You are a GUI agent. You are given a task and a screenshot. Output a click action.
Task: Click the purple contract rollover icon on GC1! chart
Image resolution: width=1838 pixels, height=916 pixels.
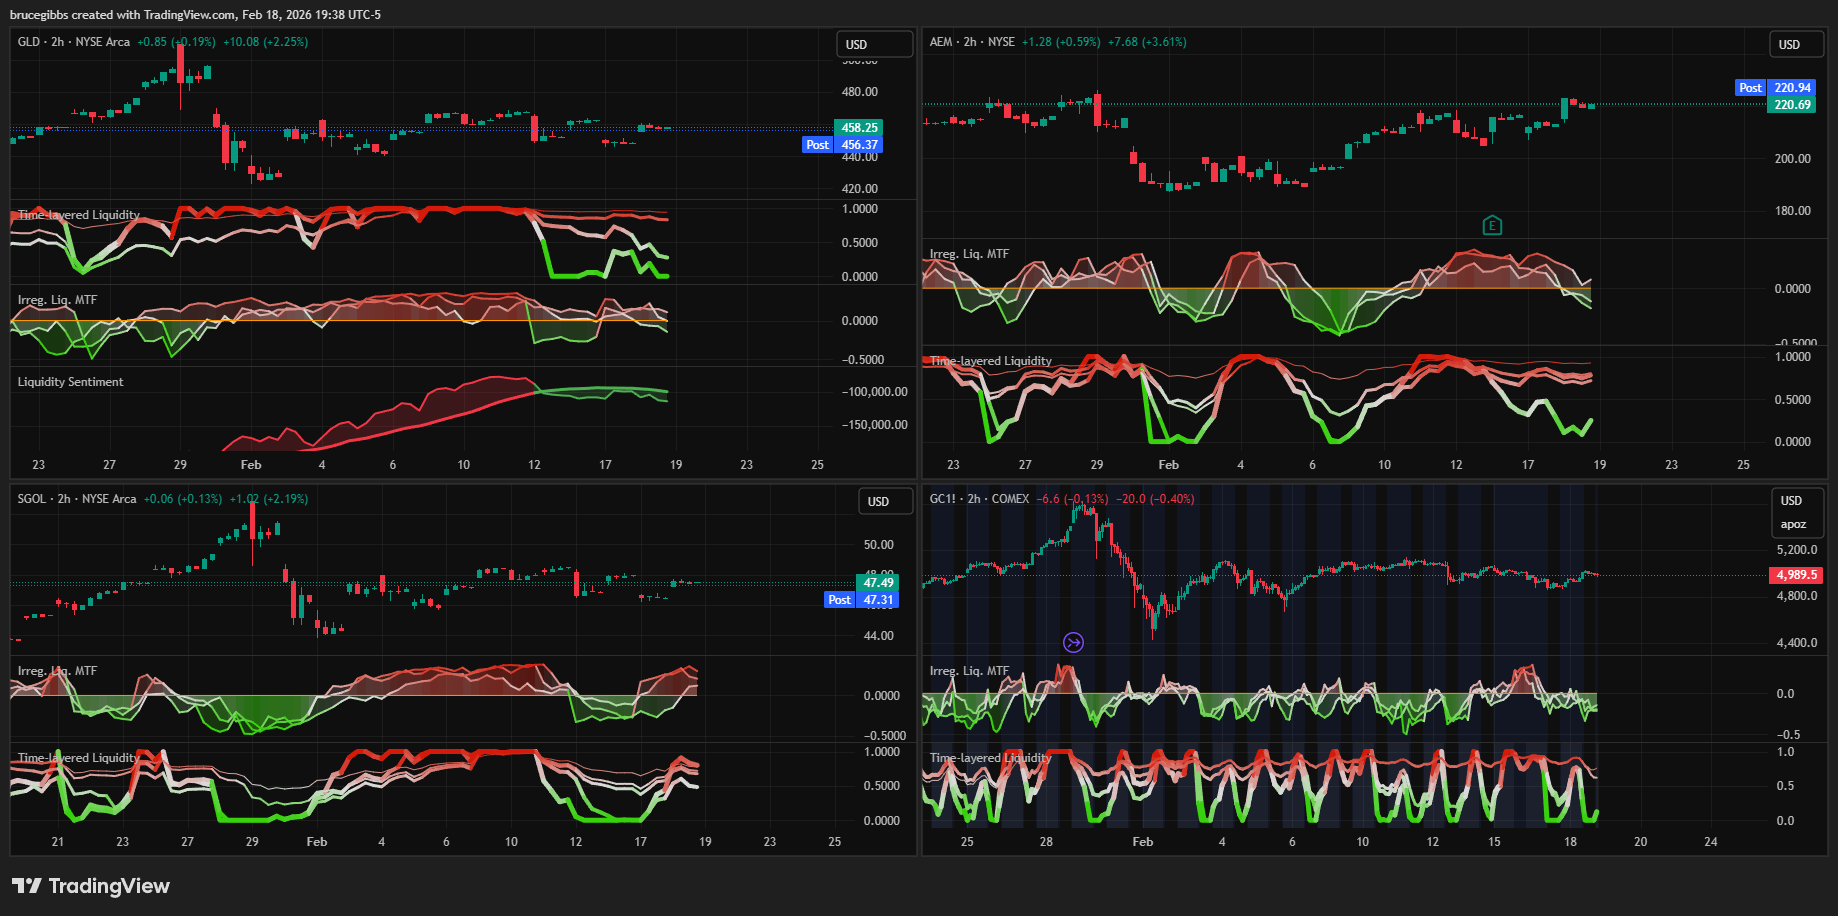point(1073,642)
